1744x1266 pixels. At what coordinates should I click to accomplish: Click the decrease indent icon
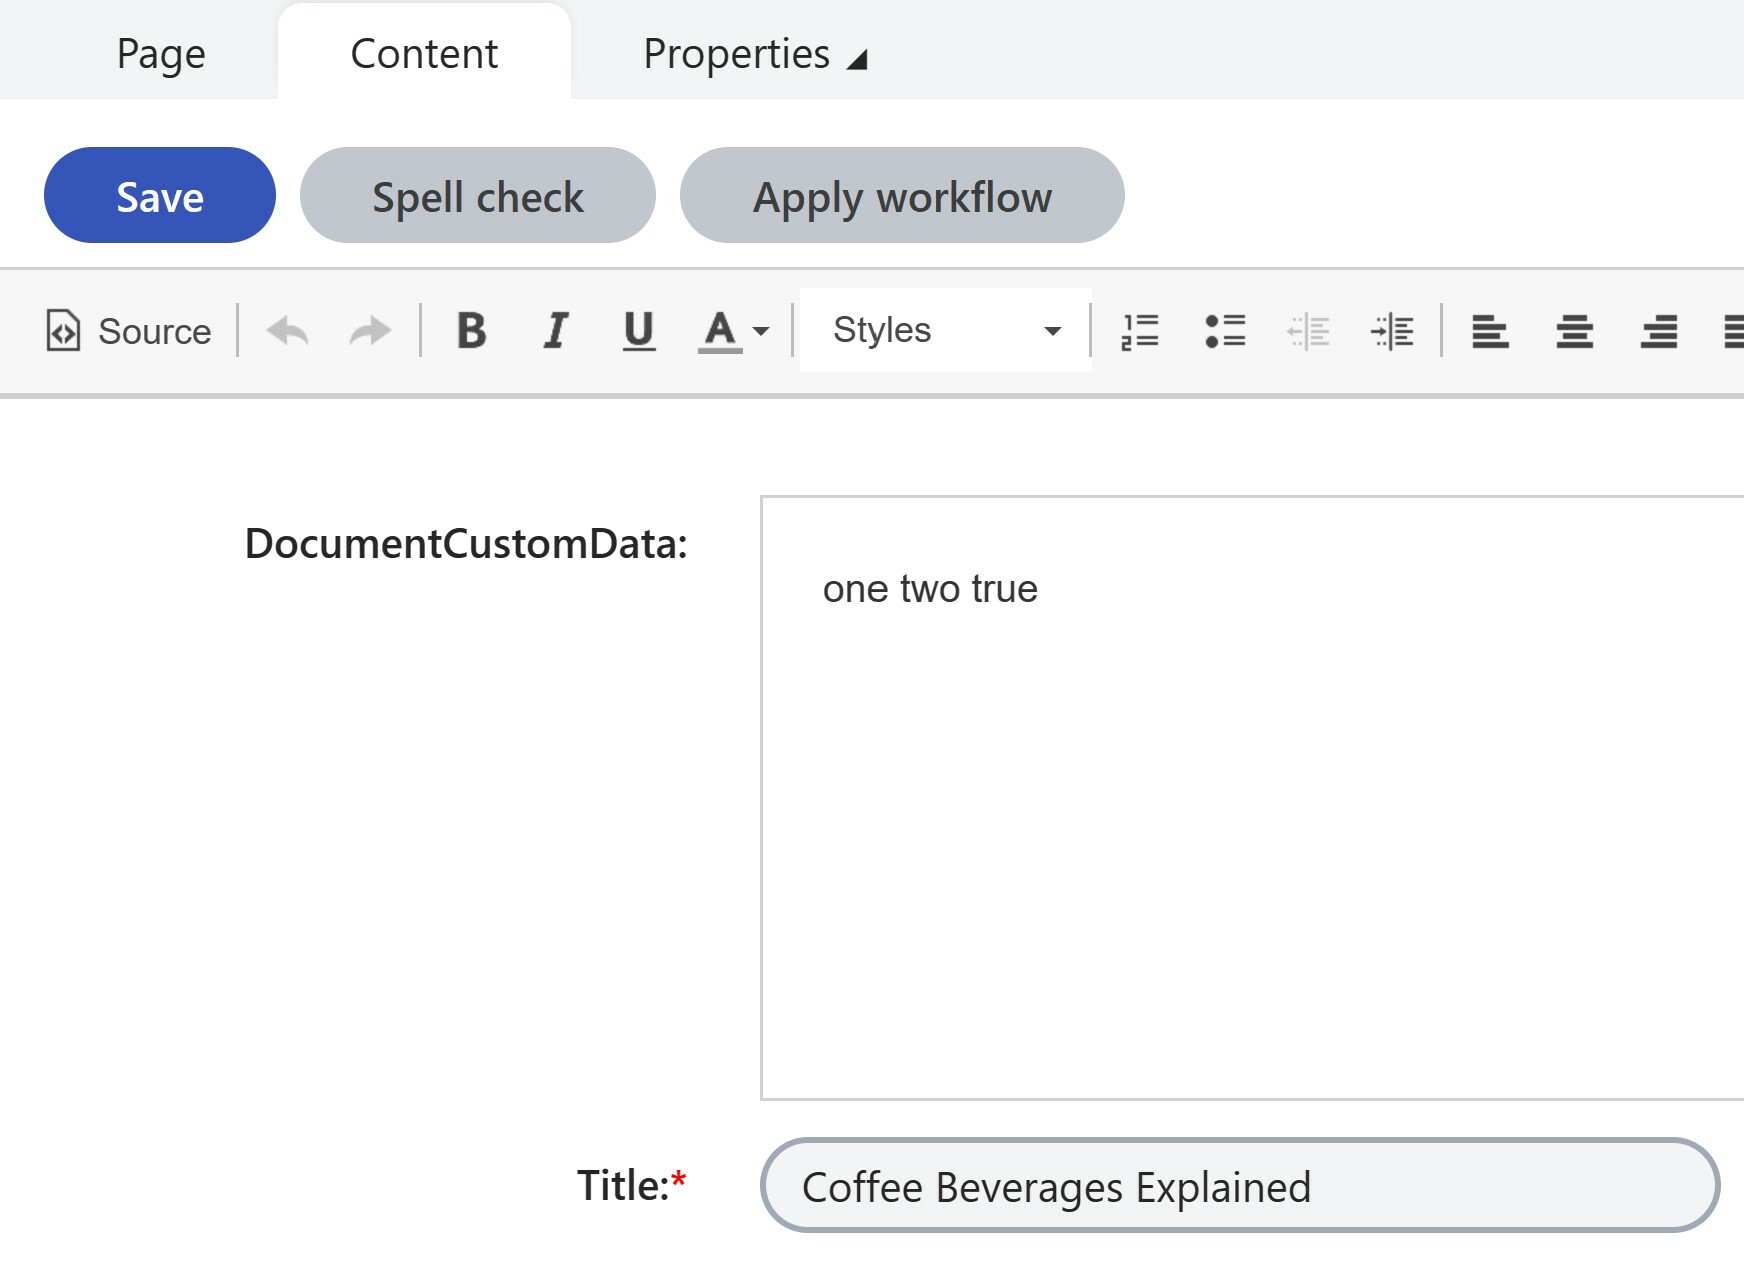pyautogui.click(x=1308, y=331)
